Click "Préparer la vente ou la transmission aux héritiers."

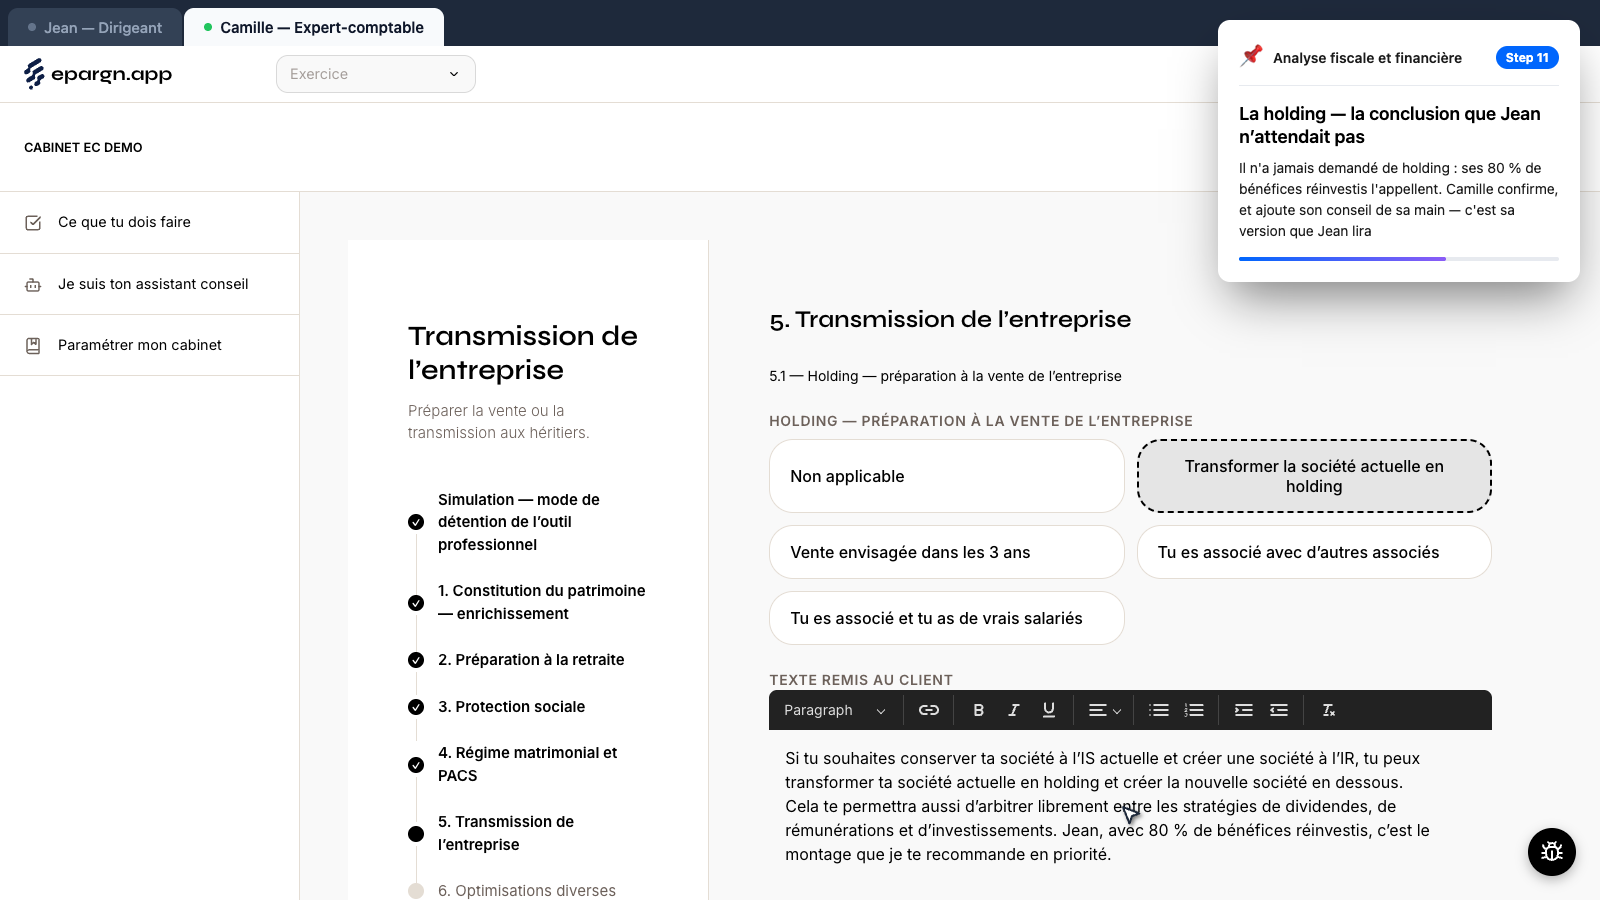tap(498, 422)
